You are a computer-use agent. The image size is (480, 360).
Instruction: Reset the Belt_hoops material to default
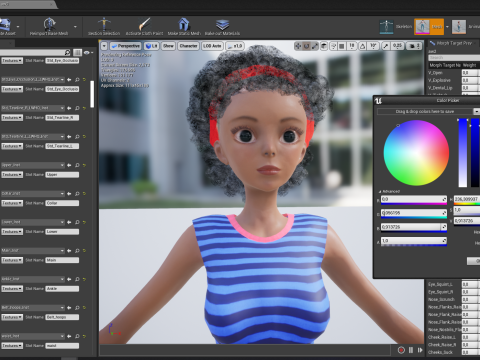[x=84, y=307]
